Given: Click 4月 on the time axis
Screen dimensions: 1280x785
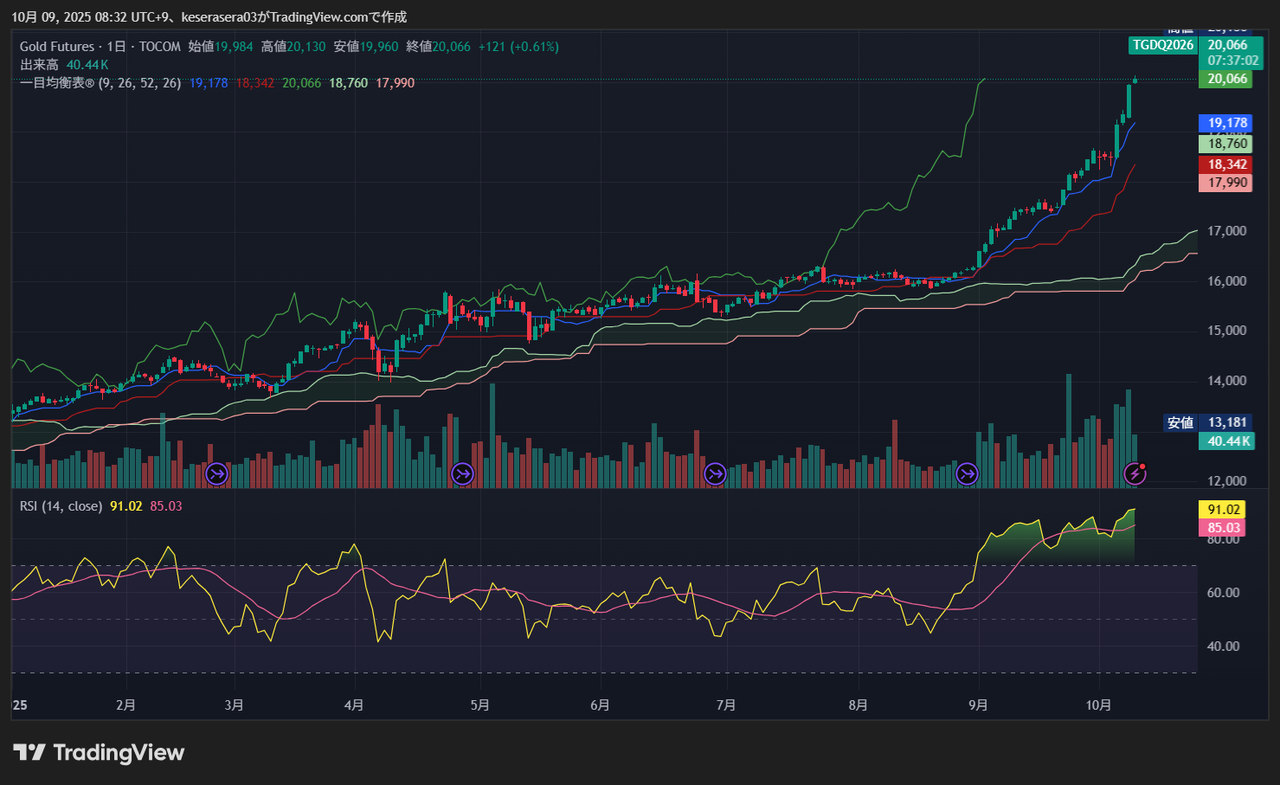Looking at the screenshot, I should click(353, 705).
